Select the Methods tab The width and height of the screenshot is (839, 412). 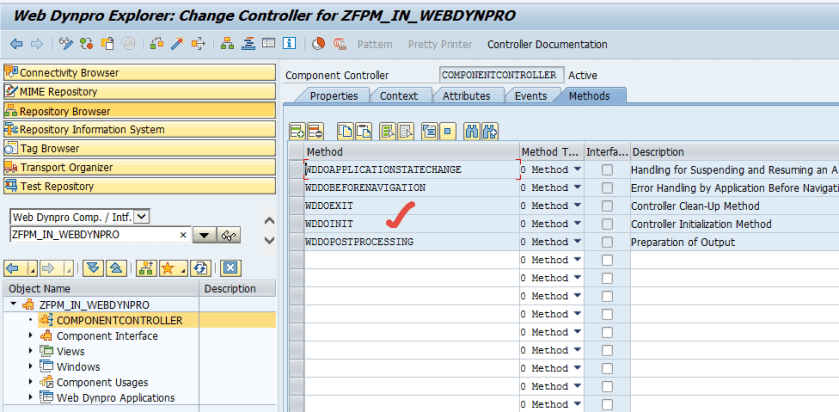coord(589,96)
